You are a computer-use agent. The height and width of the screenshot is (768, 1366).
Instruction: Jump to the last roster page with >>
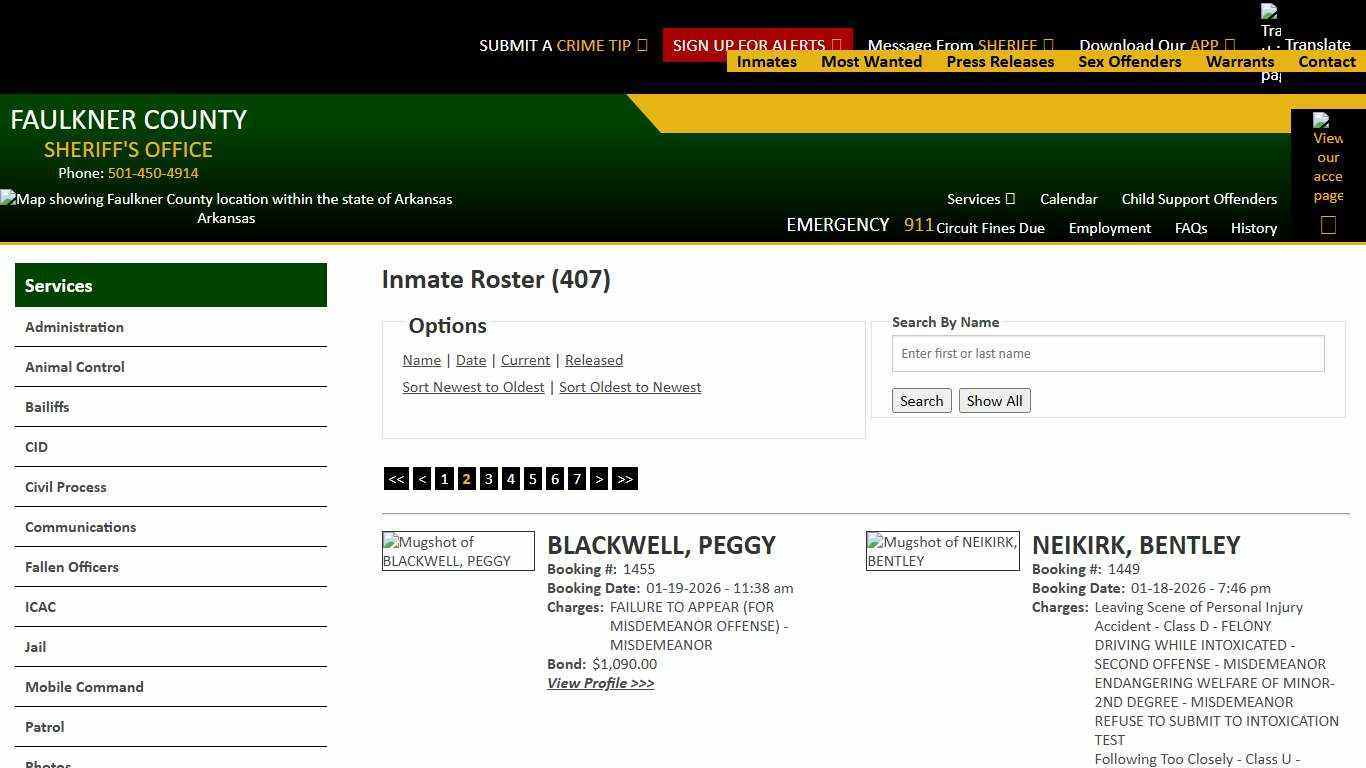625,479
